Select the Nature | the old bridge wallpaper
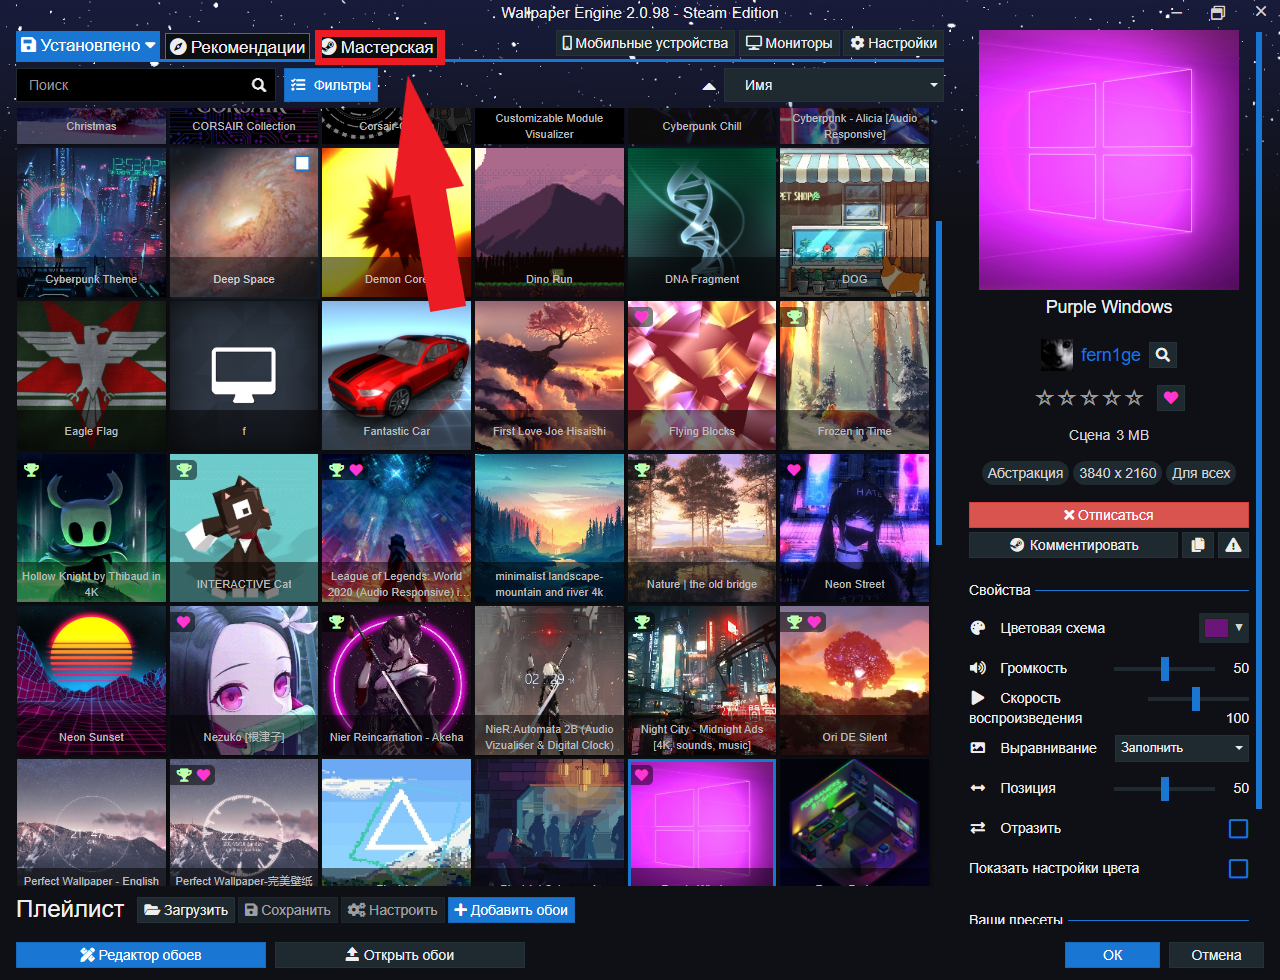The width and height of the screenshot is (1280, 980). point(702,528)
